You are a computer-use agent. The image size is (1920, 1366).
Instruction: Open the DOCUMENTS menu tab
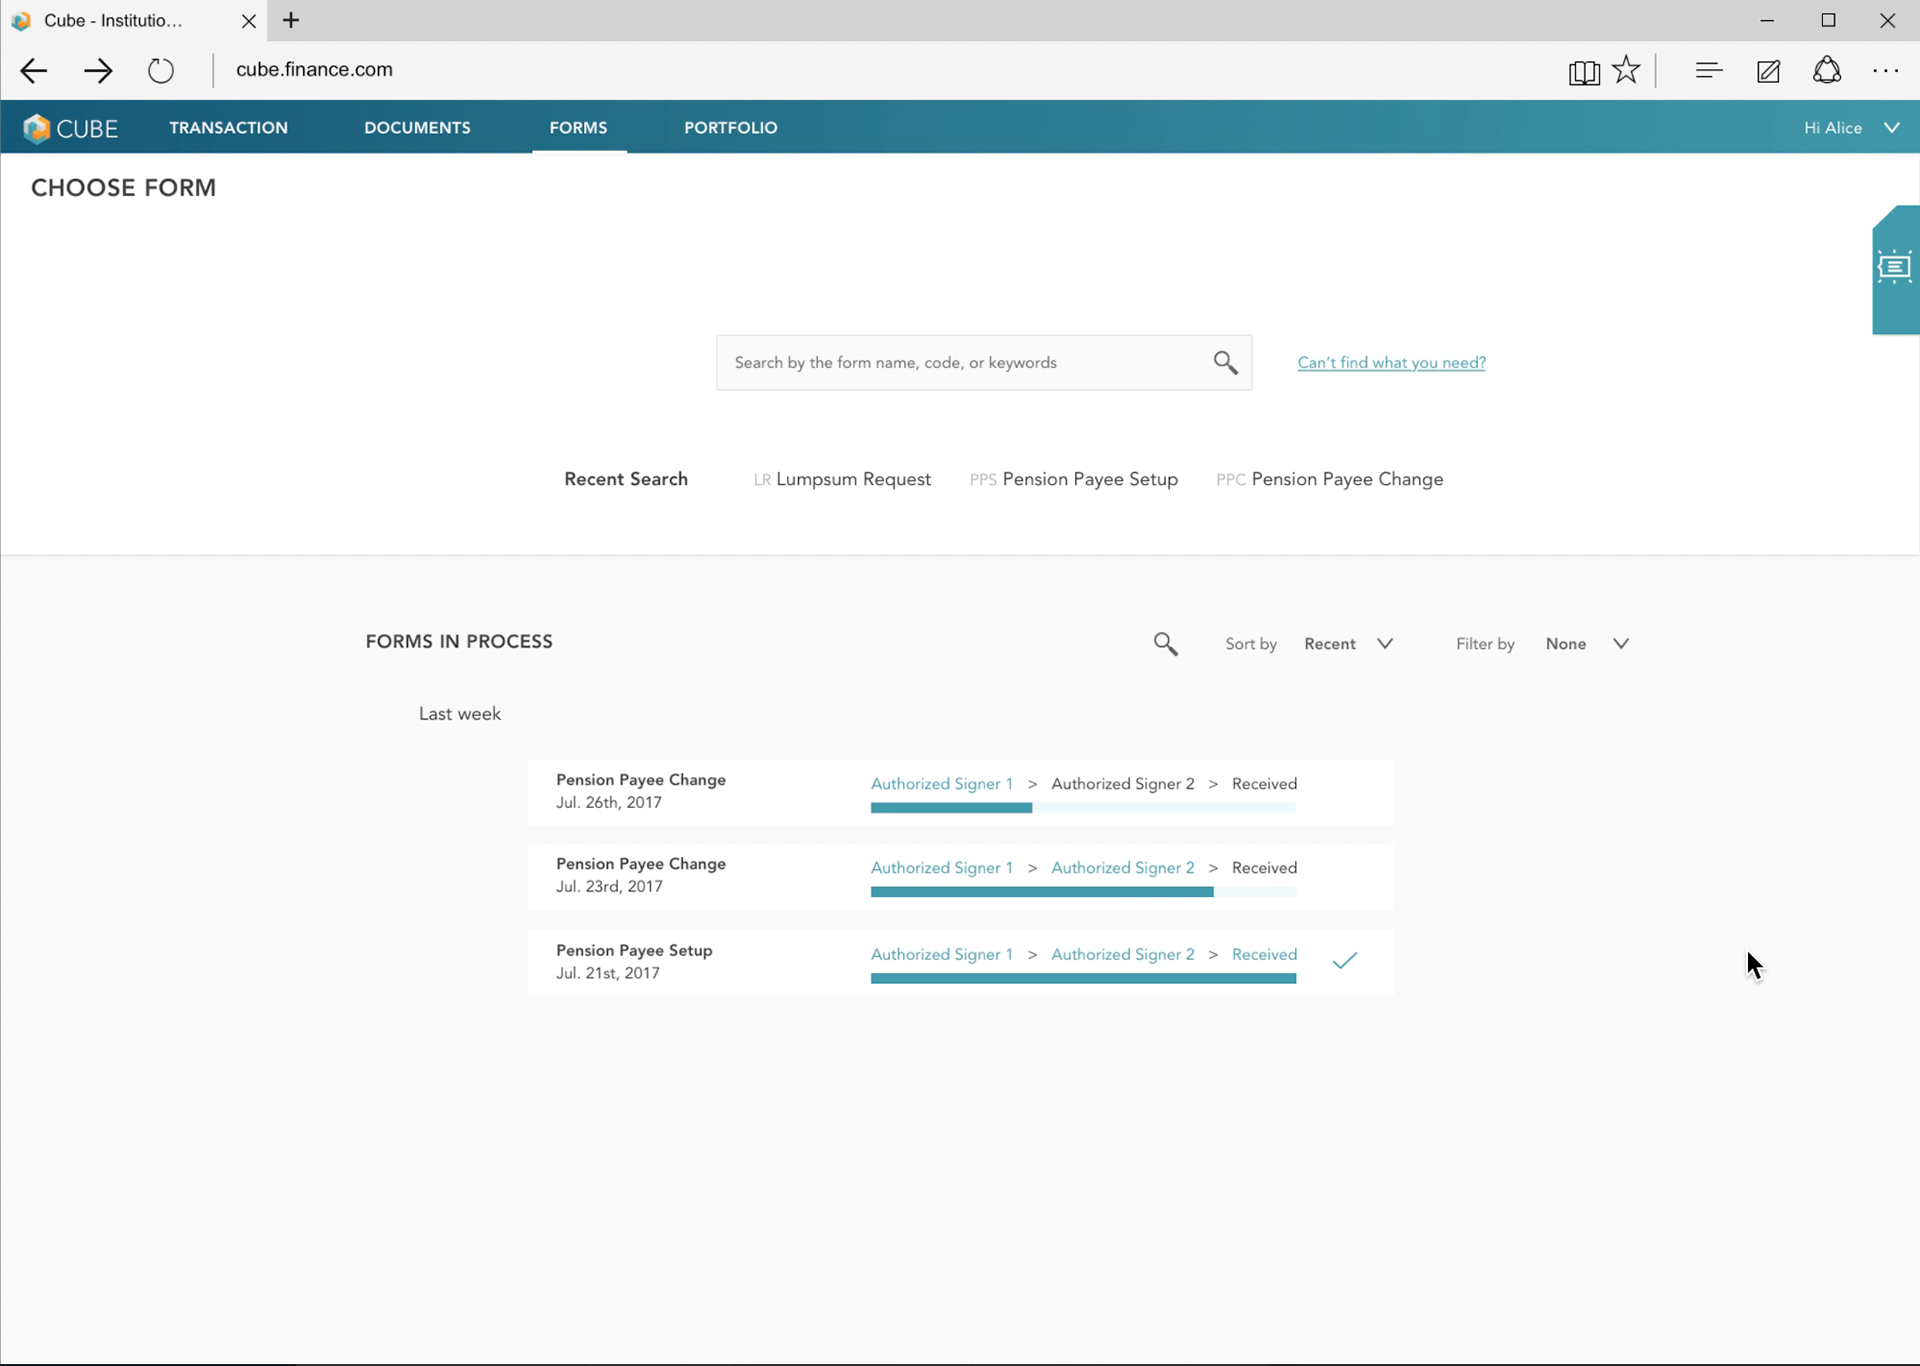point(417,128)
